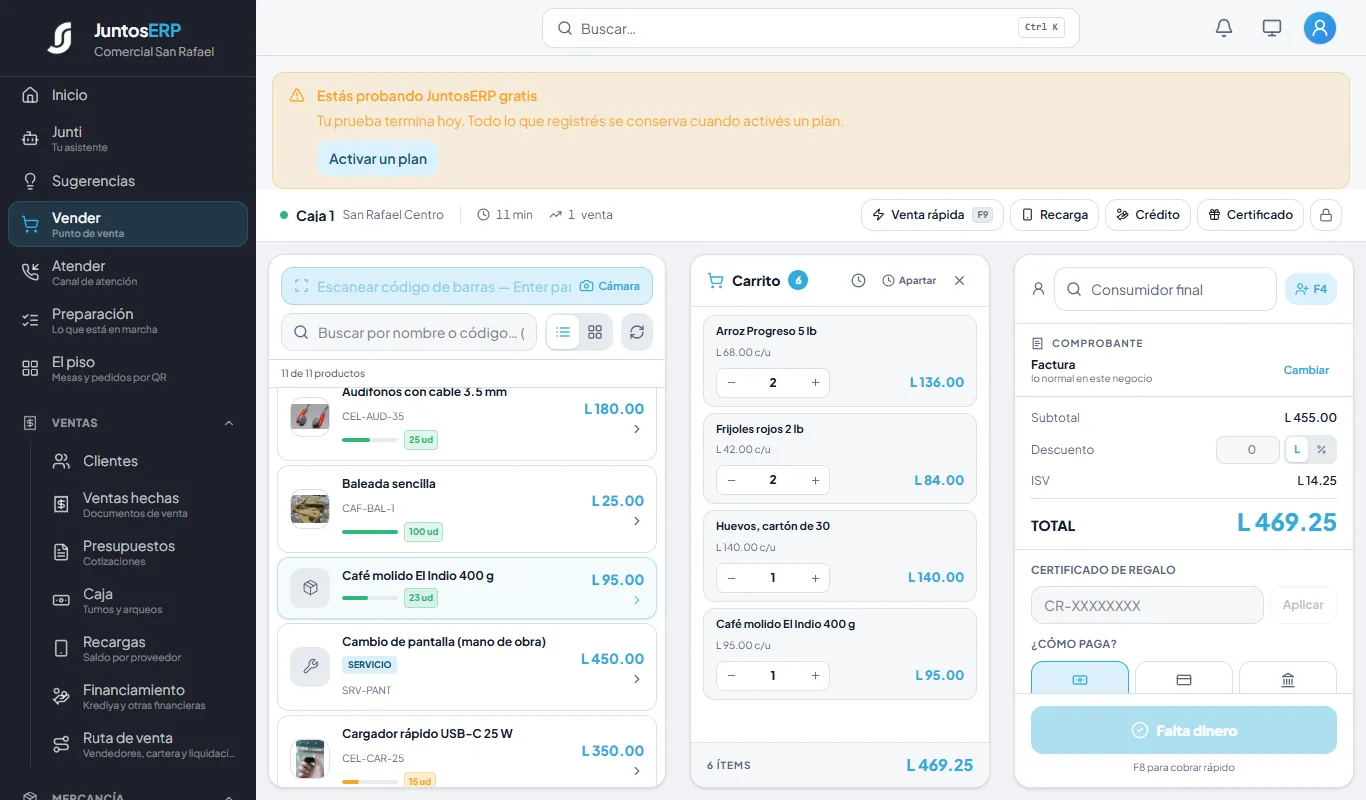Open the user profile avatar
Image resolution: width=1366 pixels, height=800 pixels.
(x=1320, y=28)
